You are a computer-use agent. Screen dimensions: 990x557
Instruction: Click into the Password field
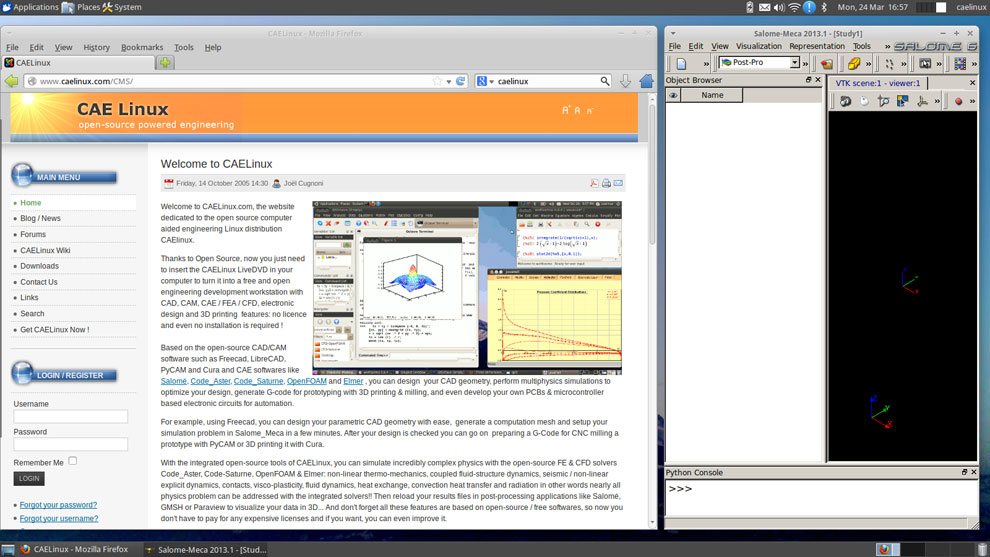click(71, 444)
